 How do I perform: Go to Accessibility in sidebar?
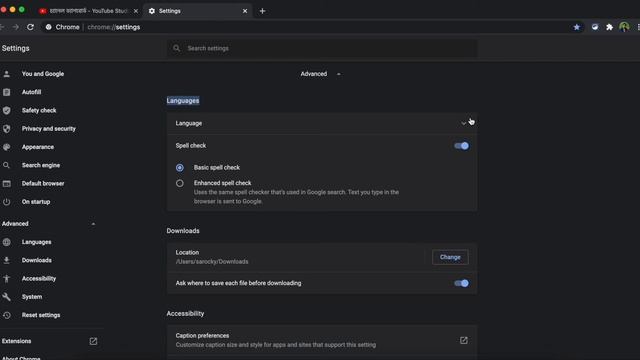pyautogui.click(x=39, y=279)
